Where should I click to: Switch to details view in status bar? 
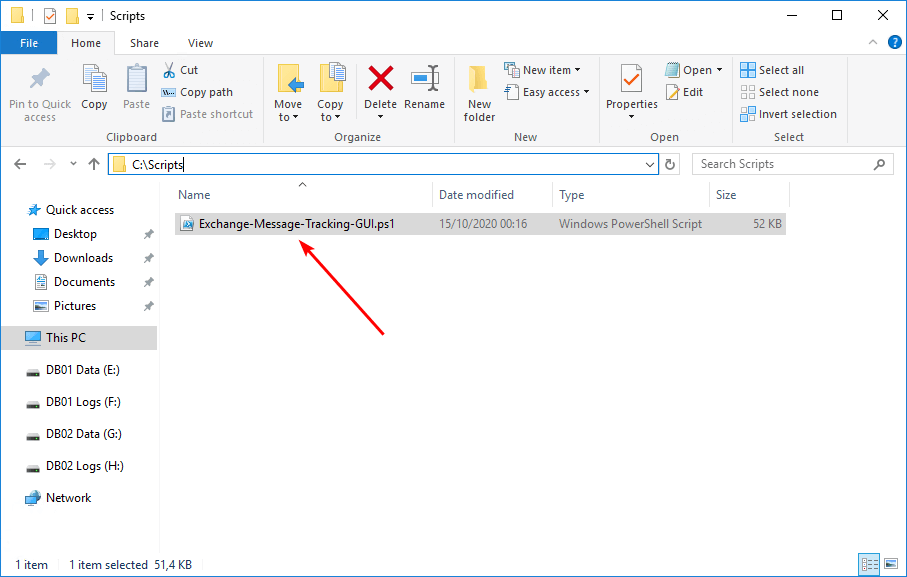(869, 564)
